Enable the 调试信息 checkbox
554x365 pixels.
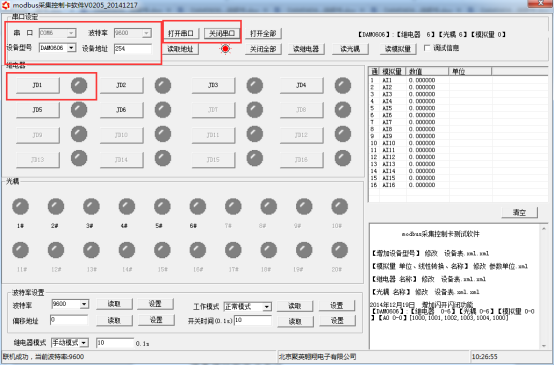point(427,48)
